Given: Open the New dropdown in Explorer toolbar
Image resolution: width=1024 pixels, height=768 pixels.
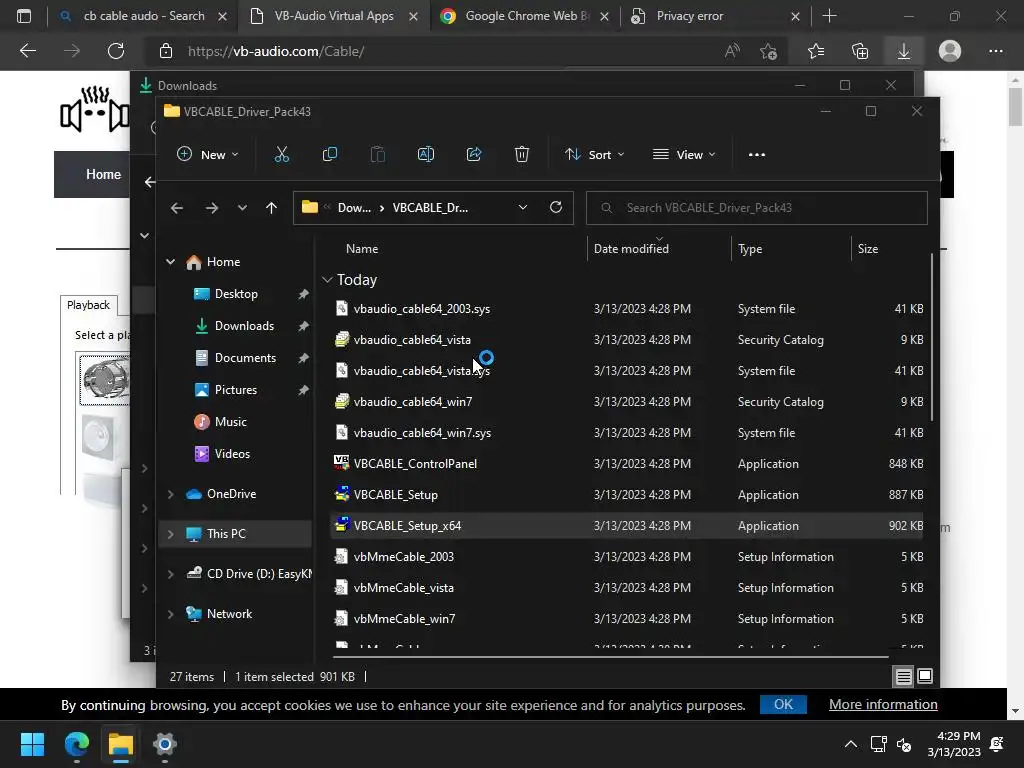Looking at the screenshot, I should point(208,155).
